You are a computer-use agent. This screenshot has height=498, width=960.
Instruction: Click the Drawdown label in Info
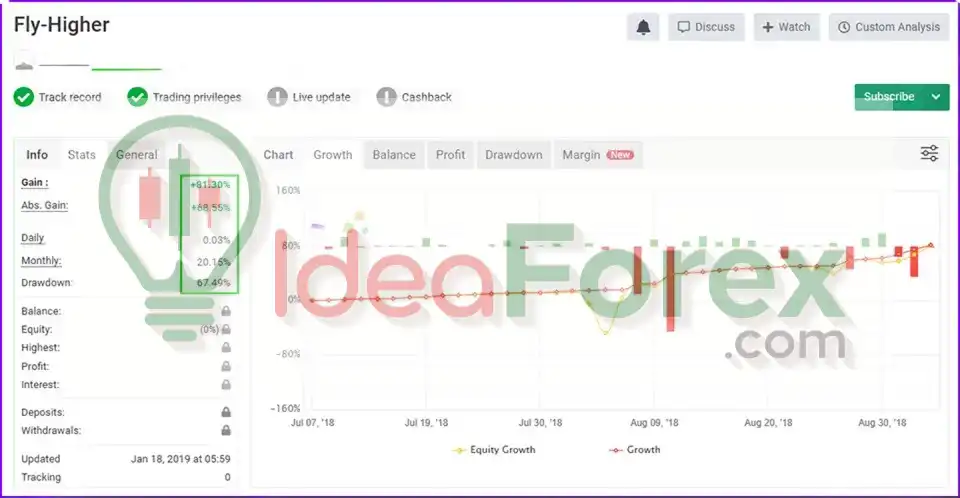pos(46,282)
